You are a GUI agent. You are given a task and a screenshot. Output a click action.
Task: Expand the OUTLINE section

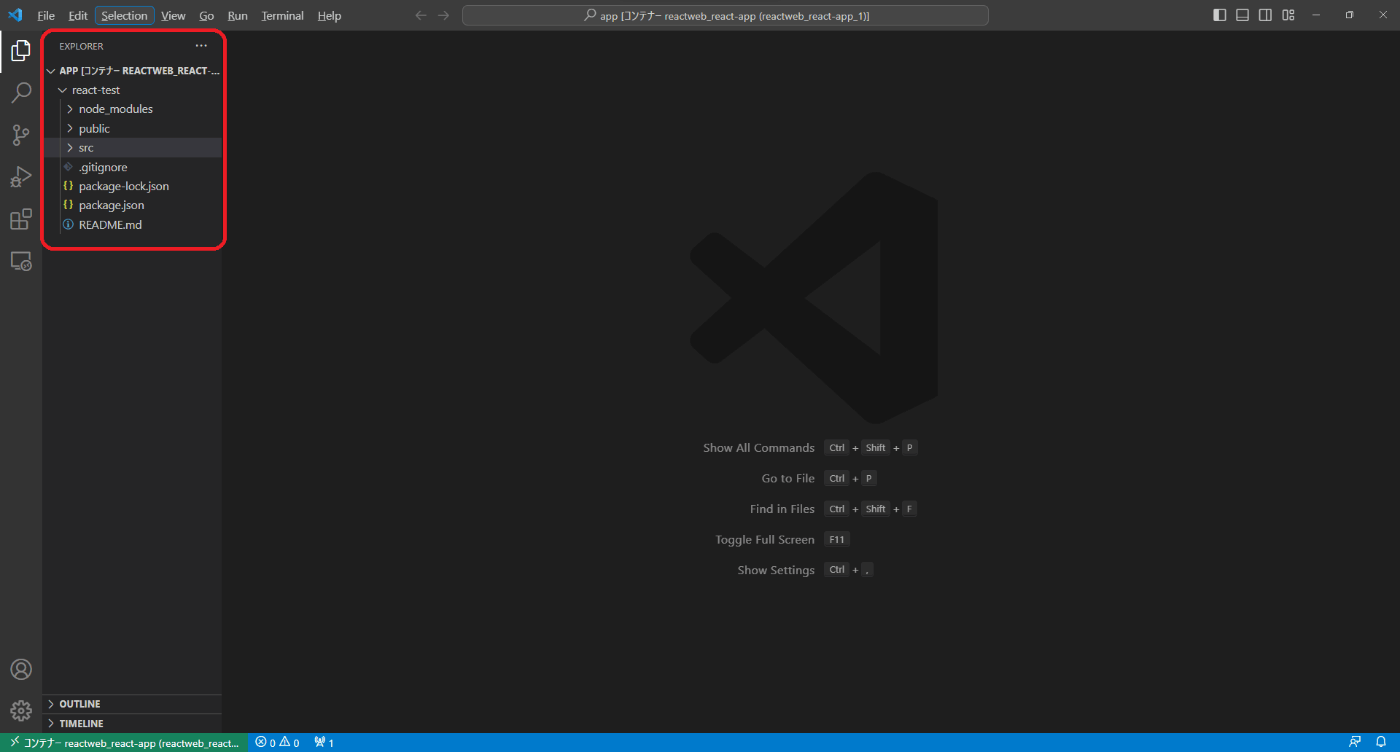(132, 704)
